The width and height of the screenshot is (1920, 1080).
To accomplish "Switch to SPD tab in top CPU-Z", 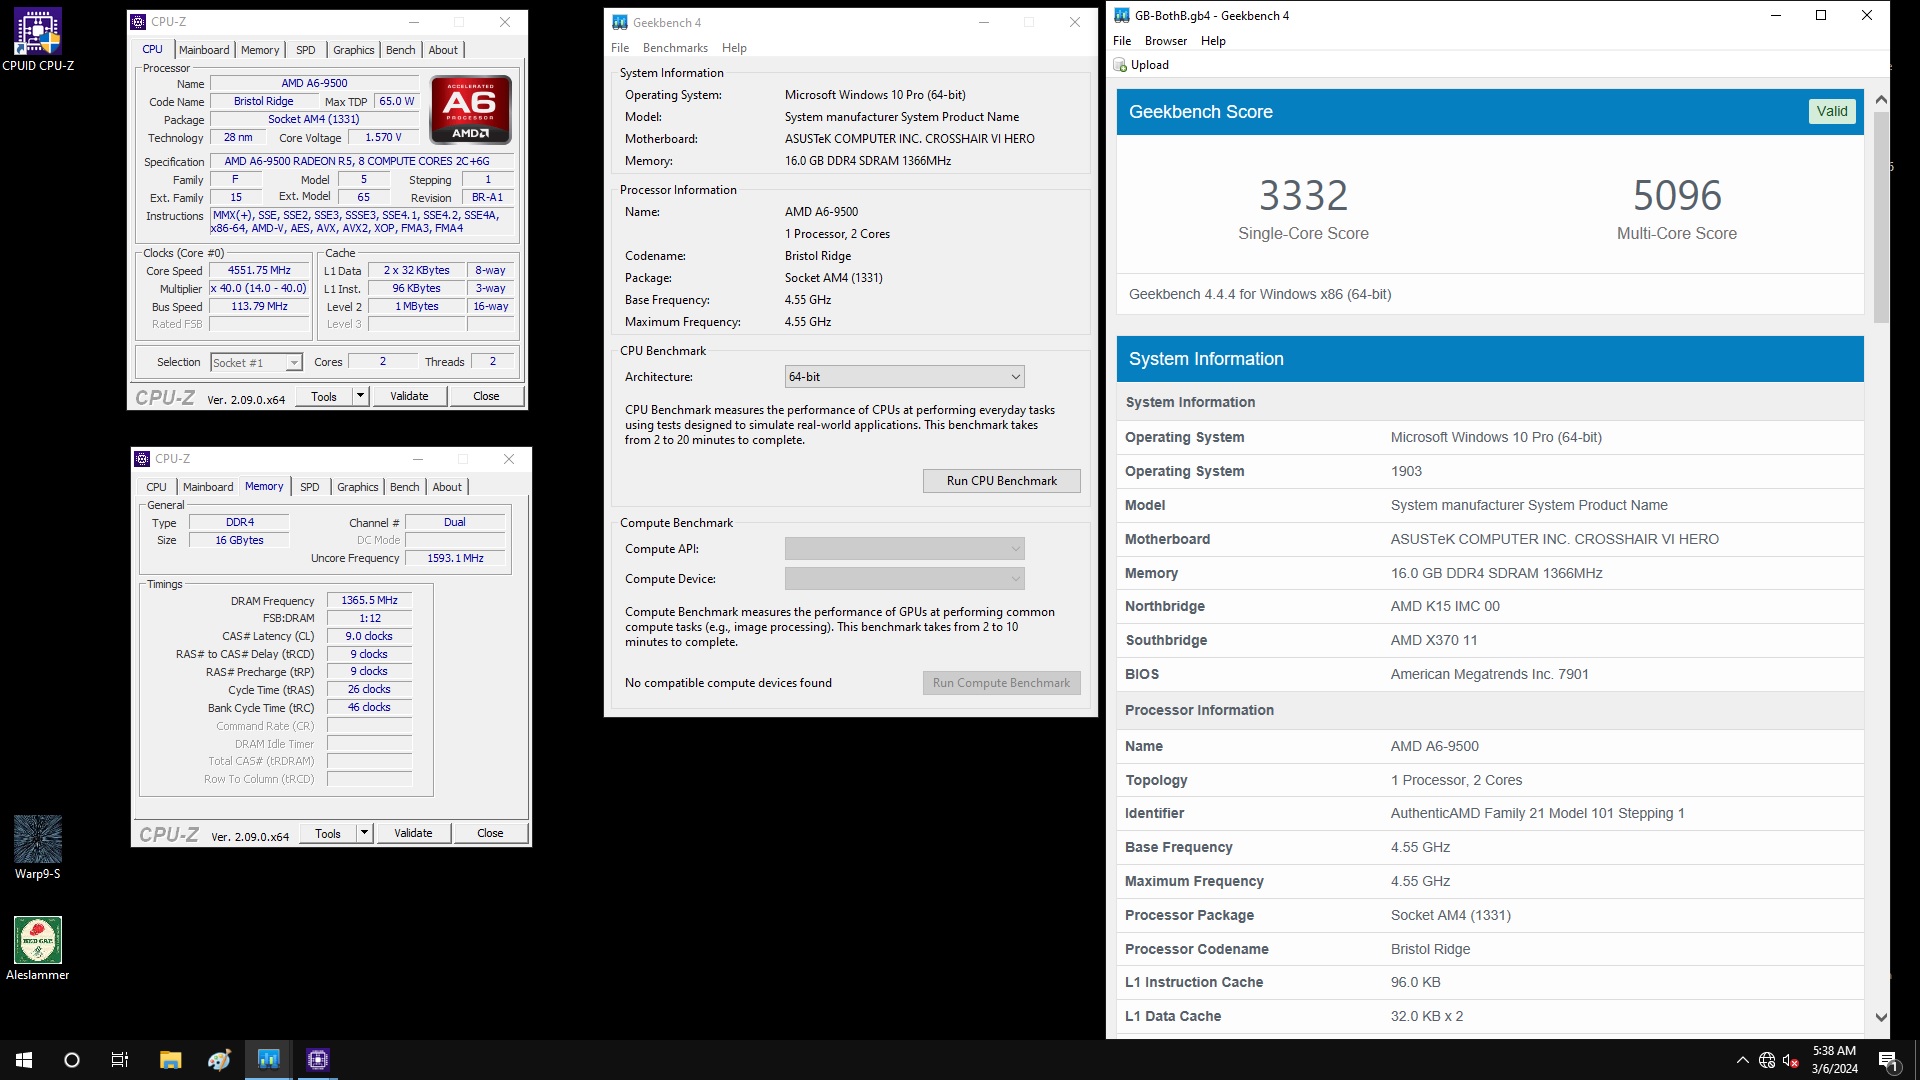I will [306, 50].
